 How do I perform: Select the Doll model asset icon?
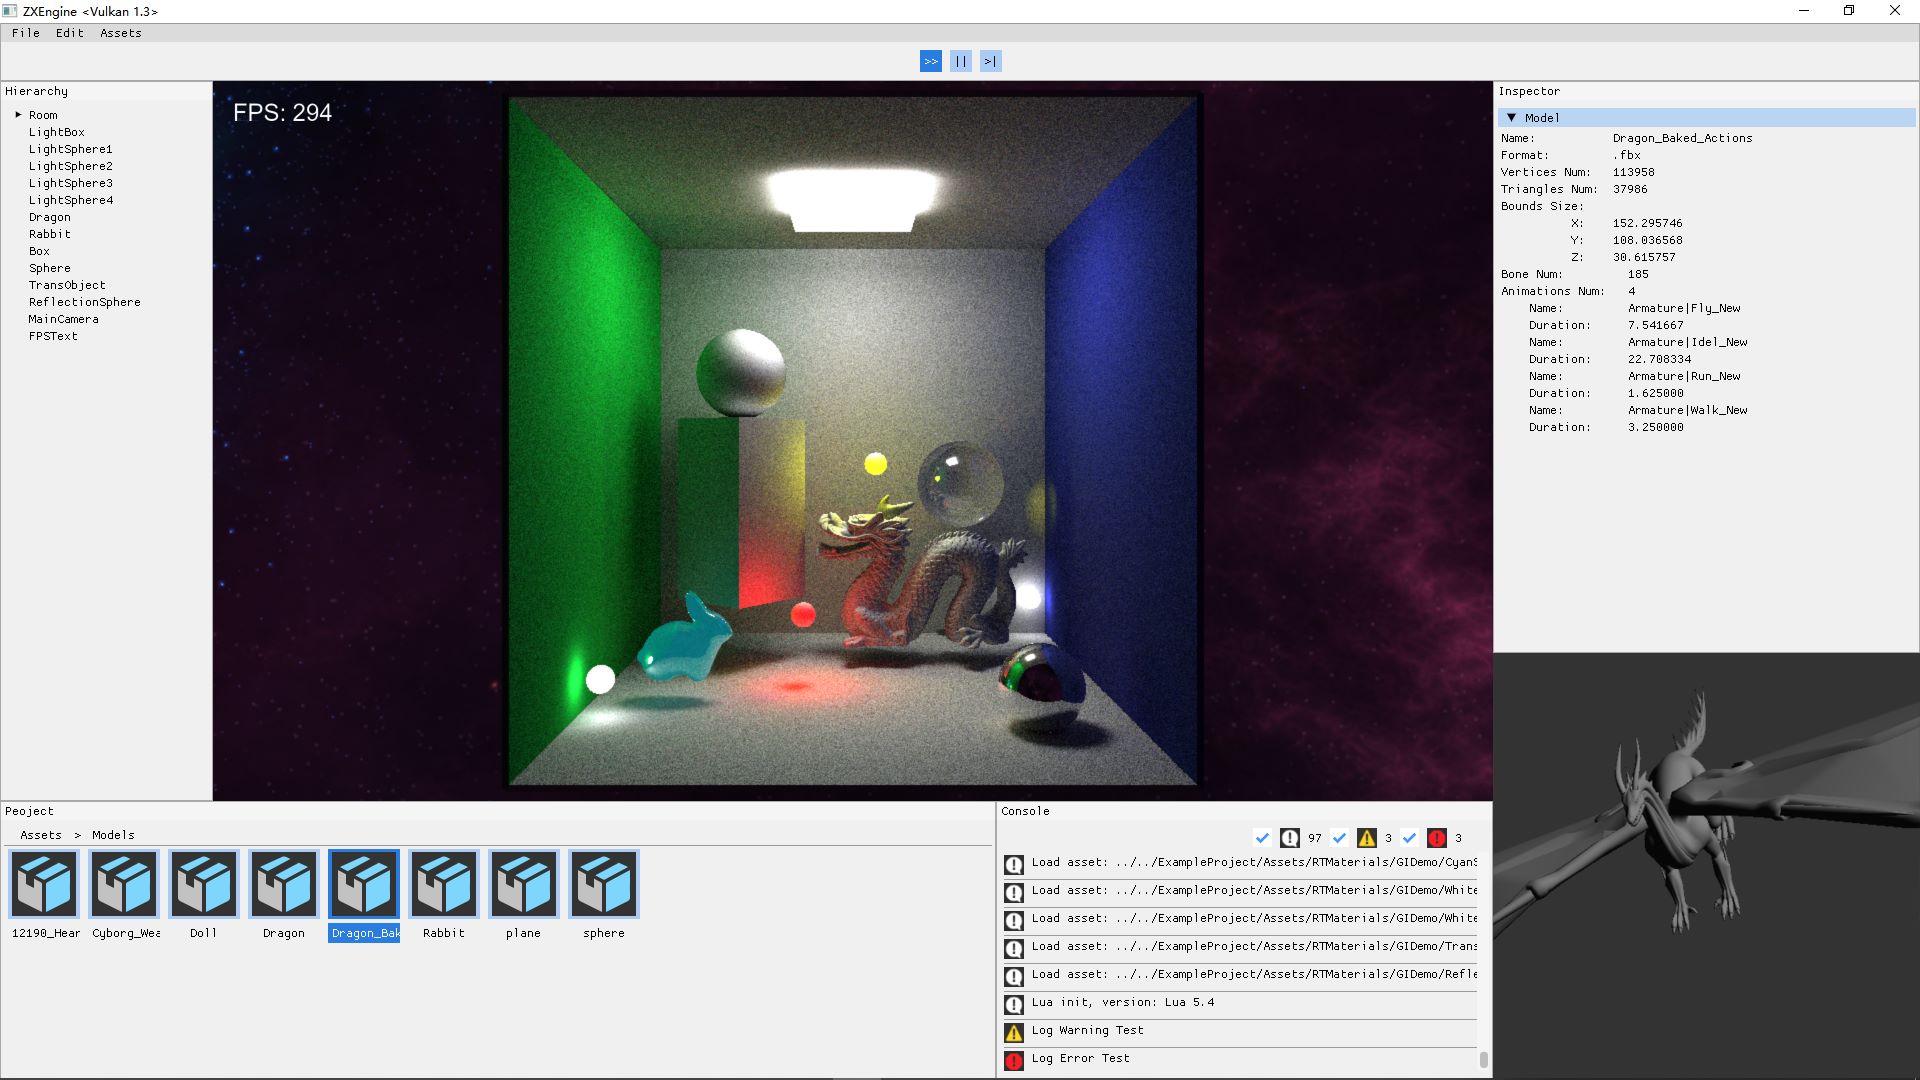(x=204, y=884)
